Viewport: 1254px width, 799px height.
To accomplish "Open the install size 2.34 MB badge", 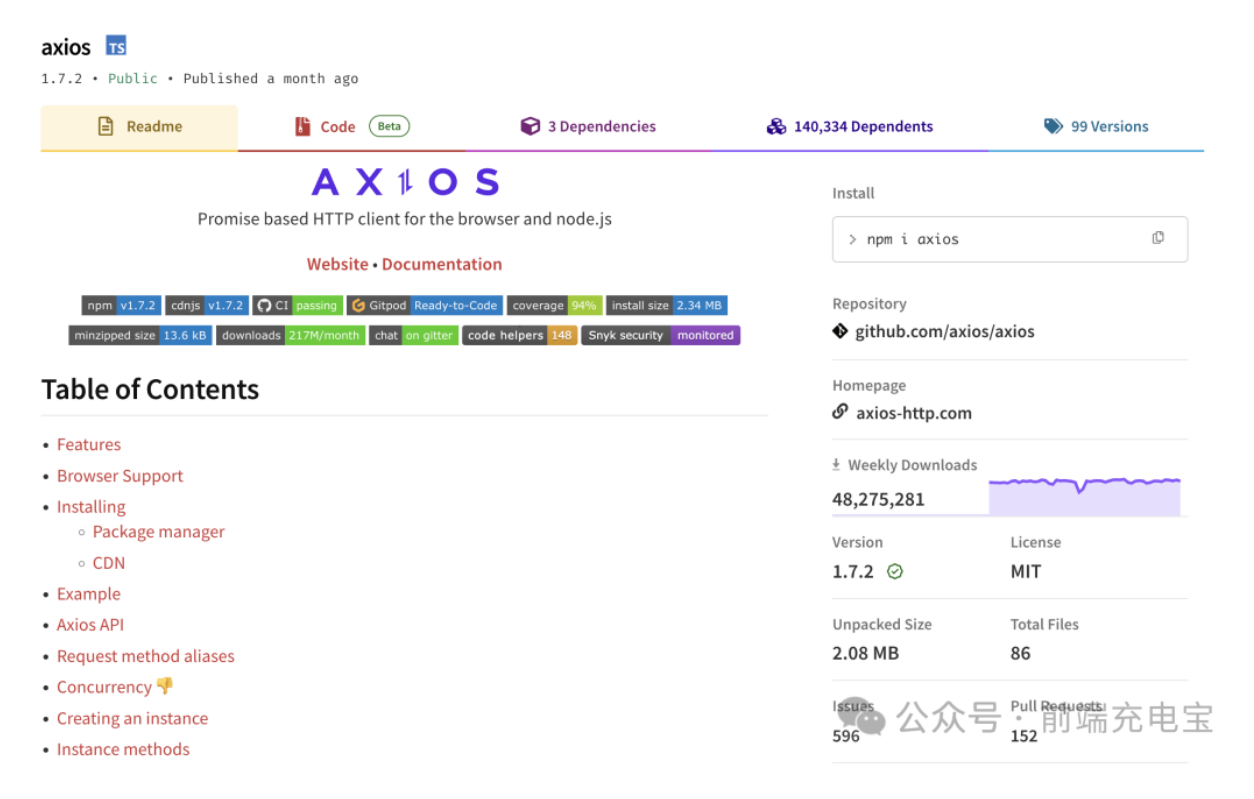I will [x=666, y=305].
